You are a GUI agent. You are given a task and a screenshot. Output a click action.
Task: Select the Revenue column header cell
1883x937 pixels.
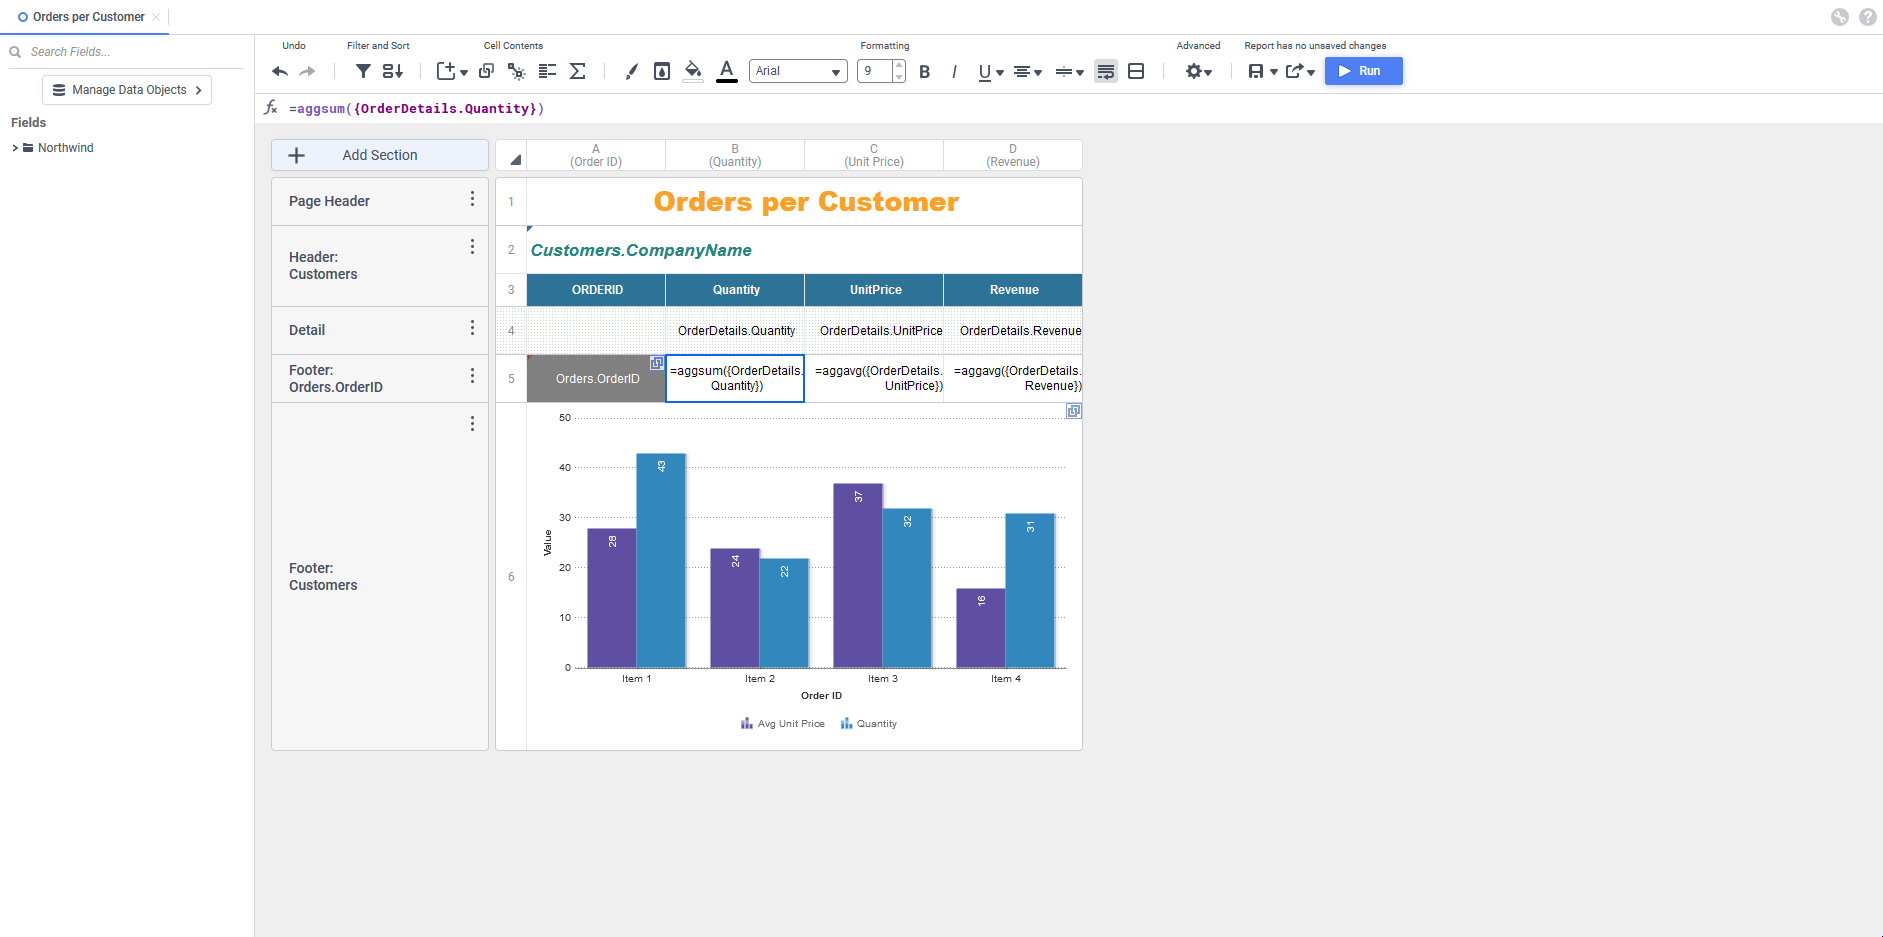pos(1013,290)
